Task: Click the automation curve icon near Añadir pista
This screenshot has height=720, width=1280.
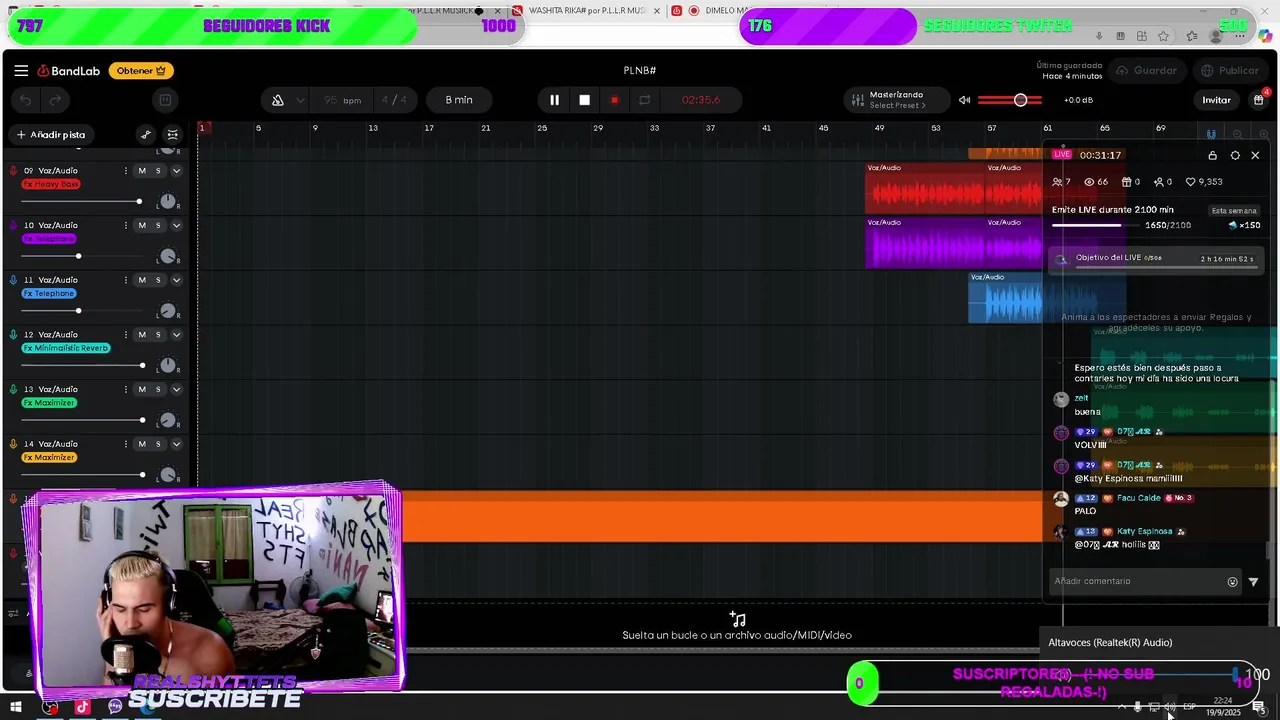Action: 146,135
